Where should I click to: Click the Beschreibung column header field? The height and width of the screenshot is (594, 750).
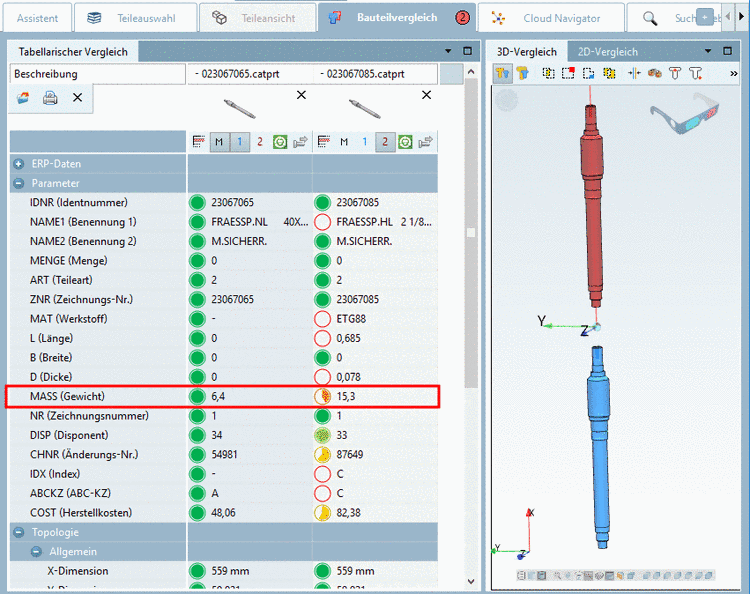point(98,74)
